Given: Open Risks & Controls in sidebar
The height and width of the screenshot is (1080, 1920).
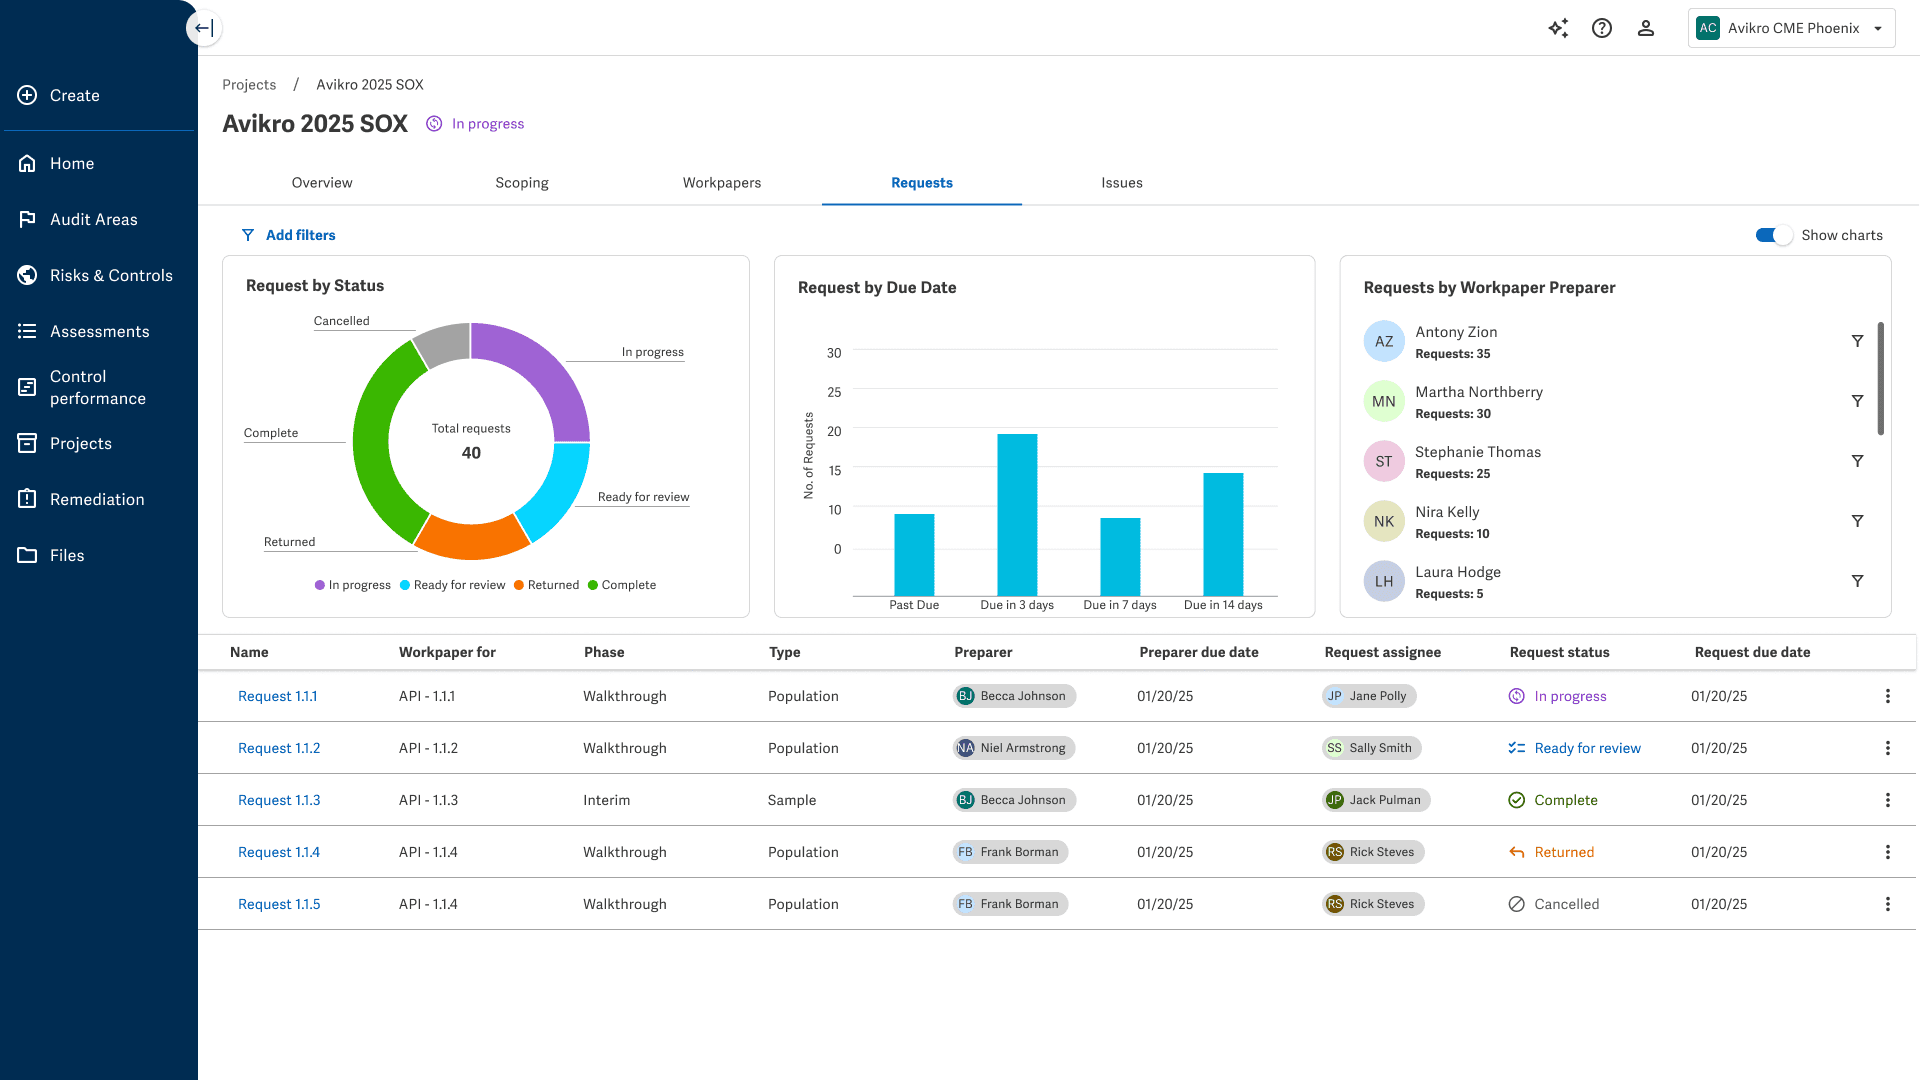Looking at the screenshot, I should [x=111, y=275].
